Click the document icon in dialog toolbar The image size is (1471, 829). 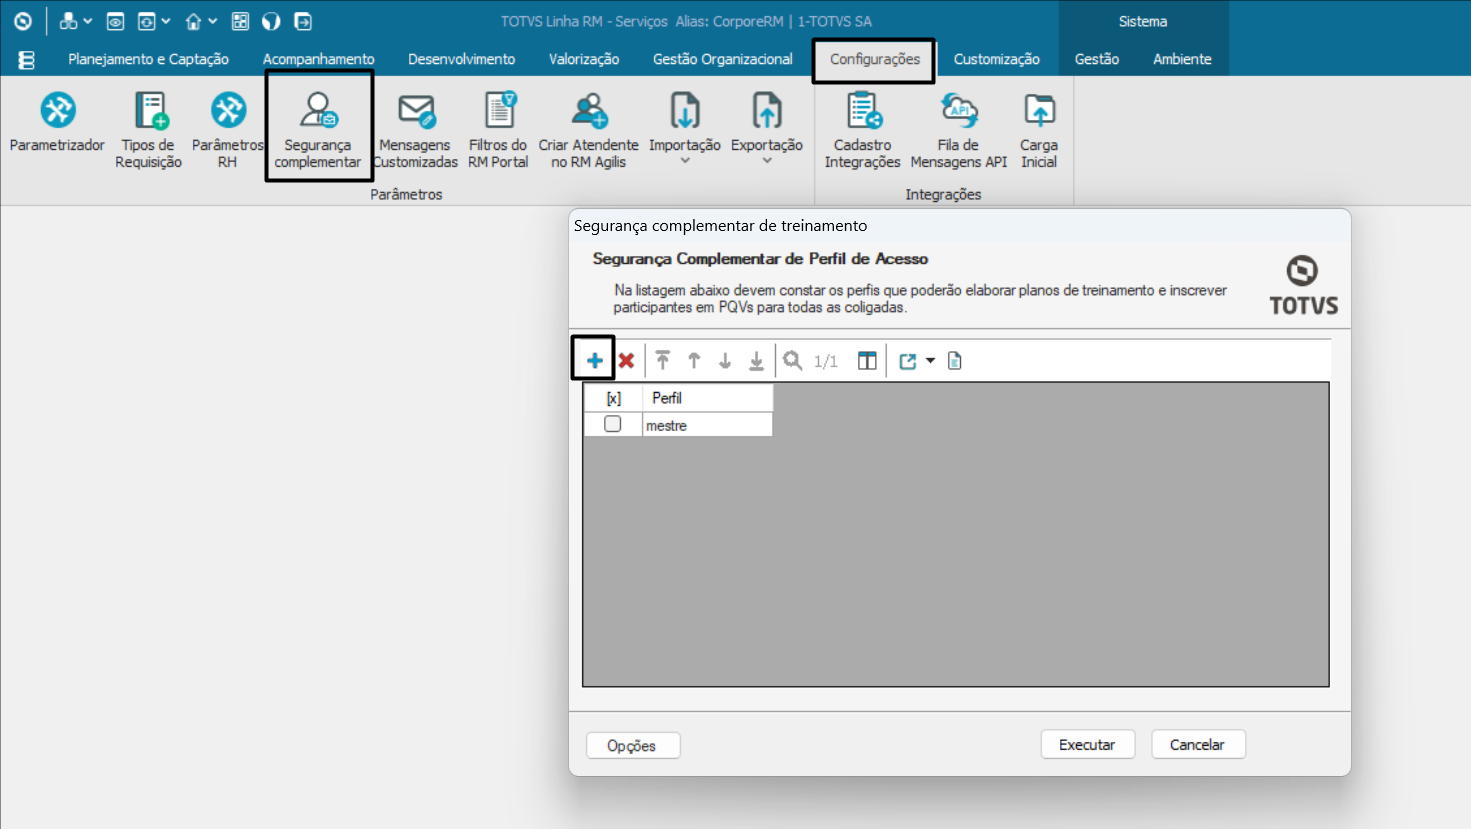[955, 361]
